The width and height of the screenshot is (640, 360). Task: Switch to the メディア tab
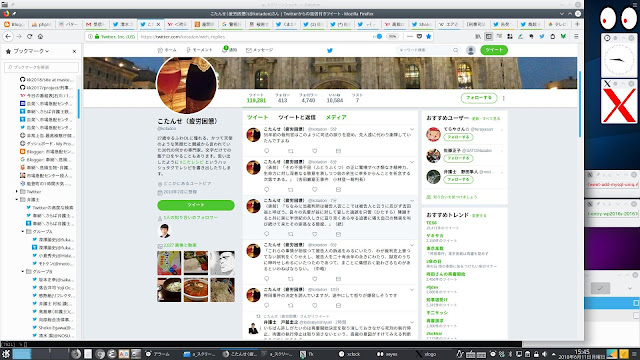336,118
